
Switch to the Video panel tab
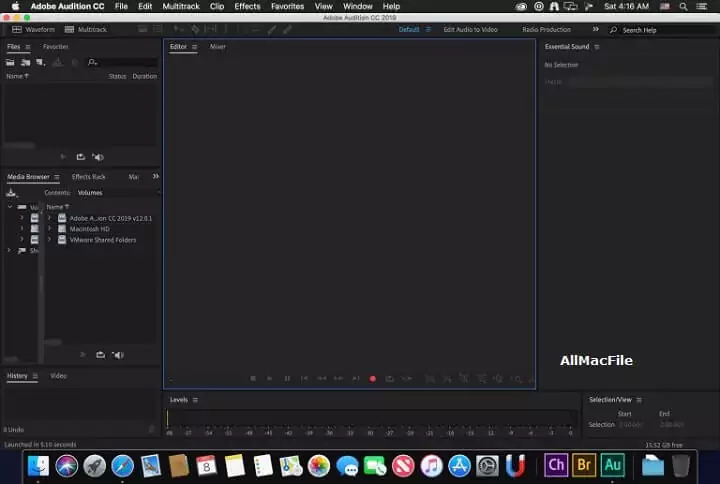tap(58, 376)
